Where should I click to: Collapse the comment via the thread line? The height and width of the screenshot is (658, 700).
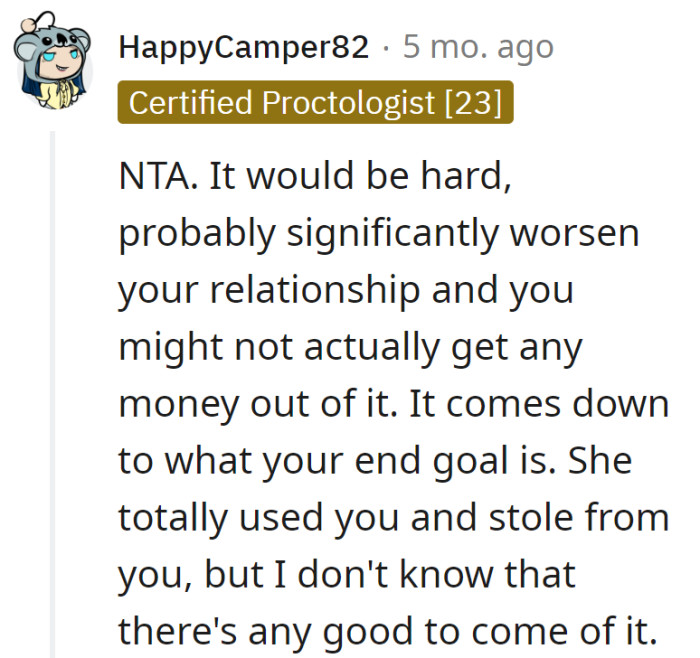point(53,395)
